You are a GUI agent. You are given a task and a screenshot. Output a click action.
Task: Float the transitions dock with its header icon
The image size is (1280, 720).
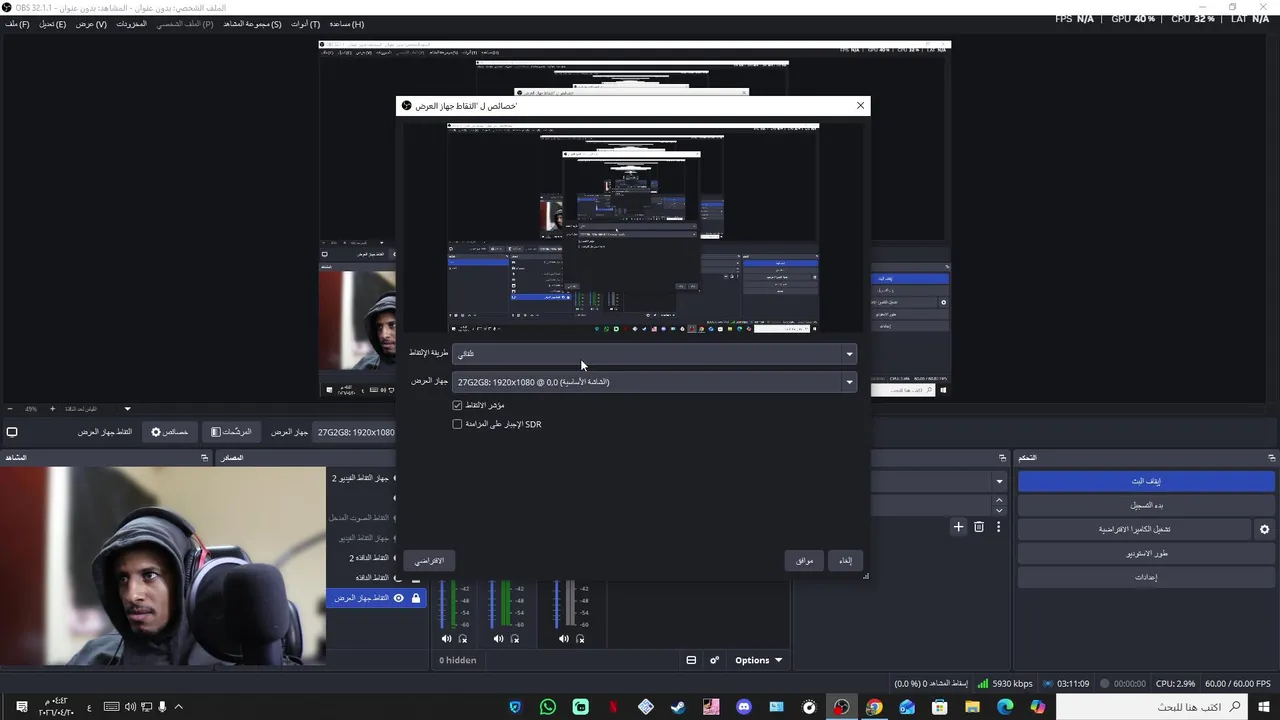1002,457
